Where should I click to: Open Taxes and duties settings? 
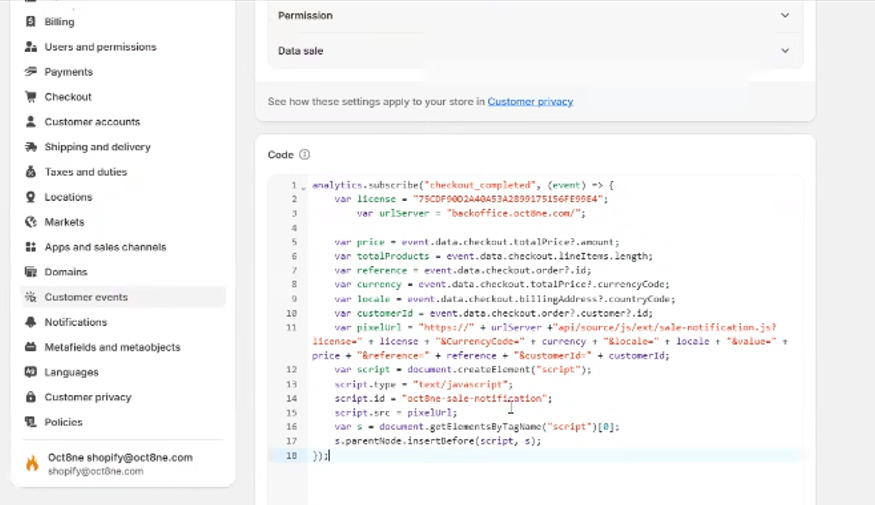[85, 172]
